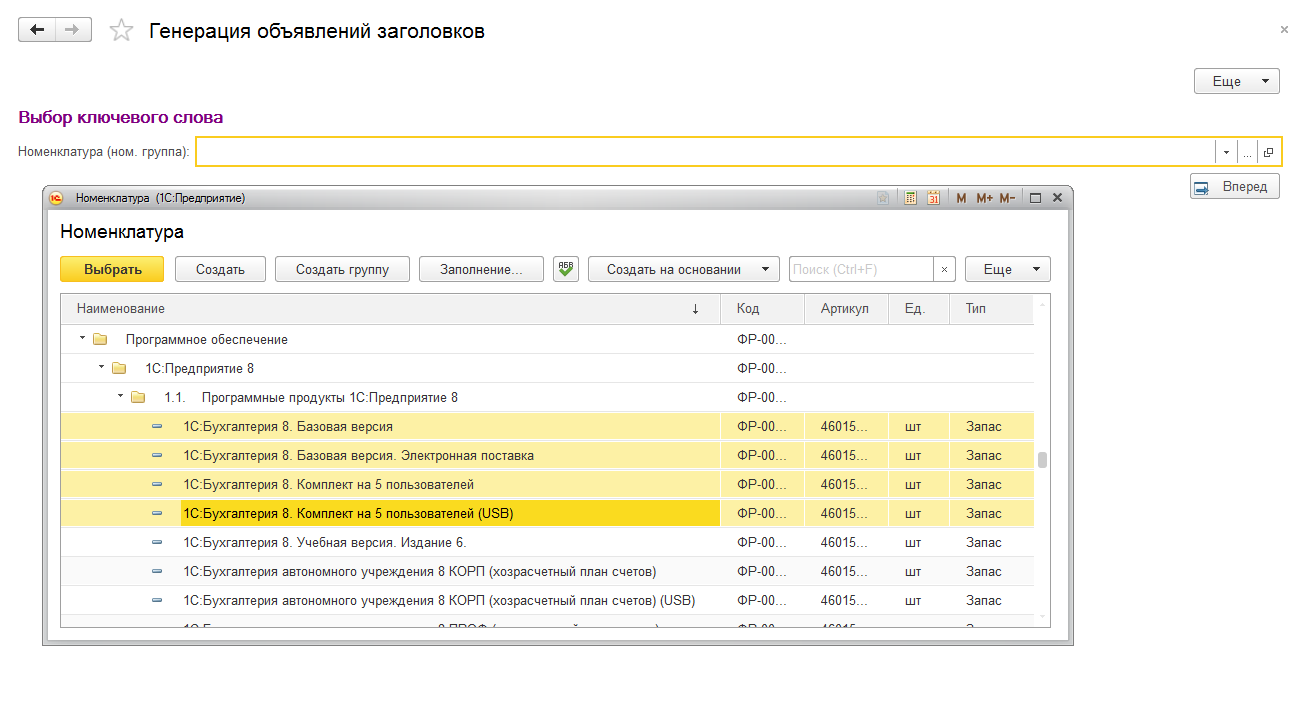Click the Наименование column header

tap(390, 309)
